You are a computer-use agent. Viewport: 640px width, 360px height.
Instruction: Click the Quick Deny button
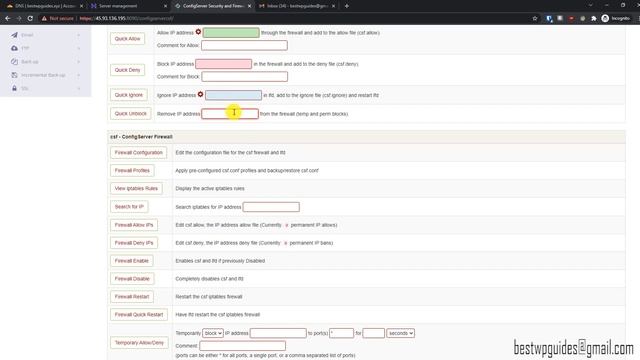click(127, 70)
